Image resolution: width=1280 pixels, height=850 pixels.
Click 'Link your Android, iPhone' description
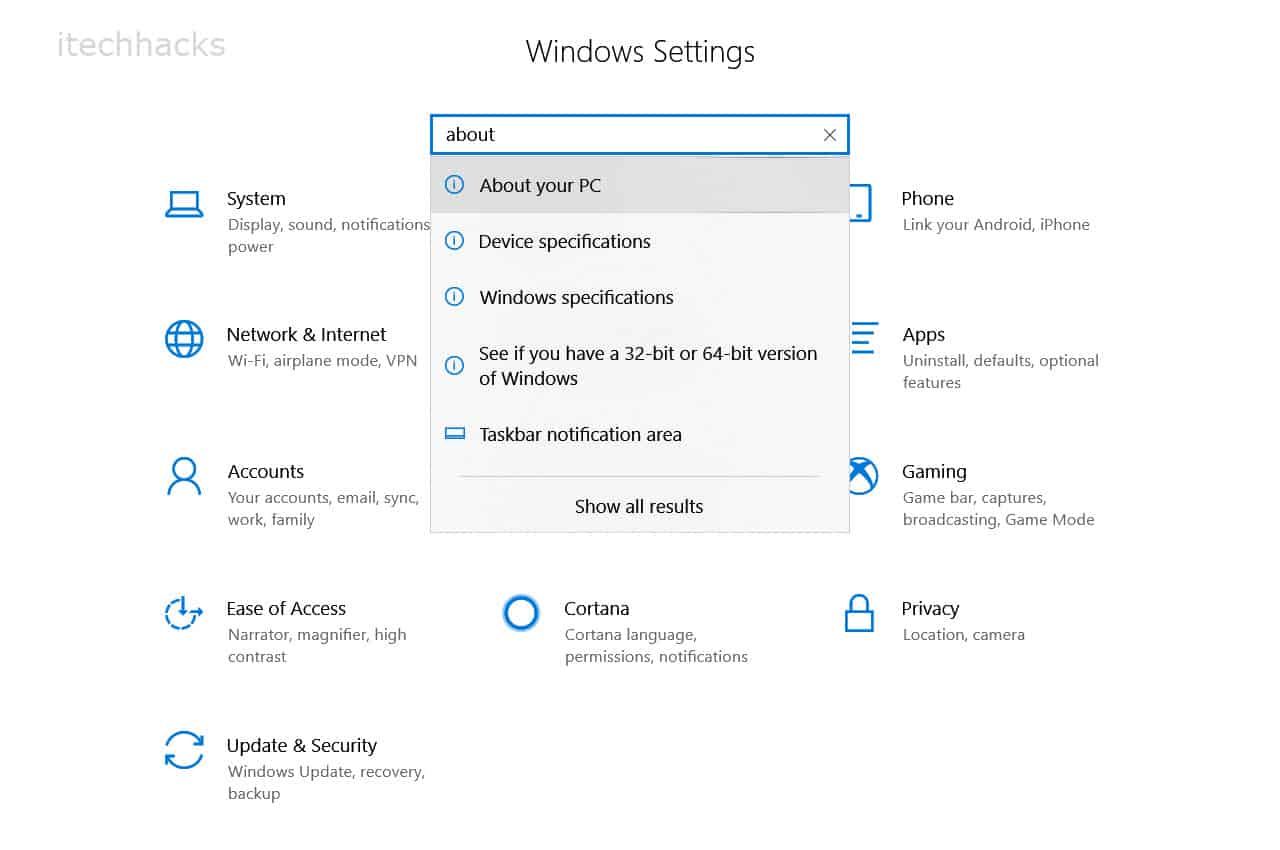pos(996,225)
